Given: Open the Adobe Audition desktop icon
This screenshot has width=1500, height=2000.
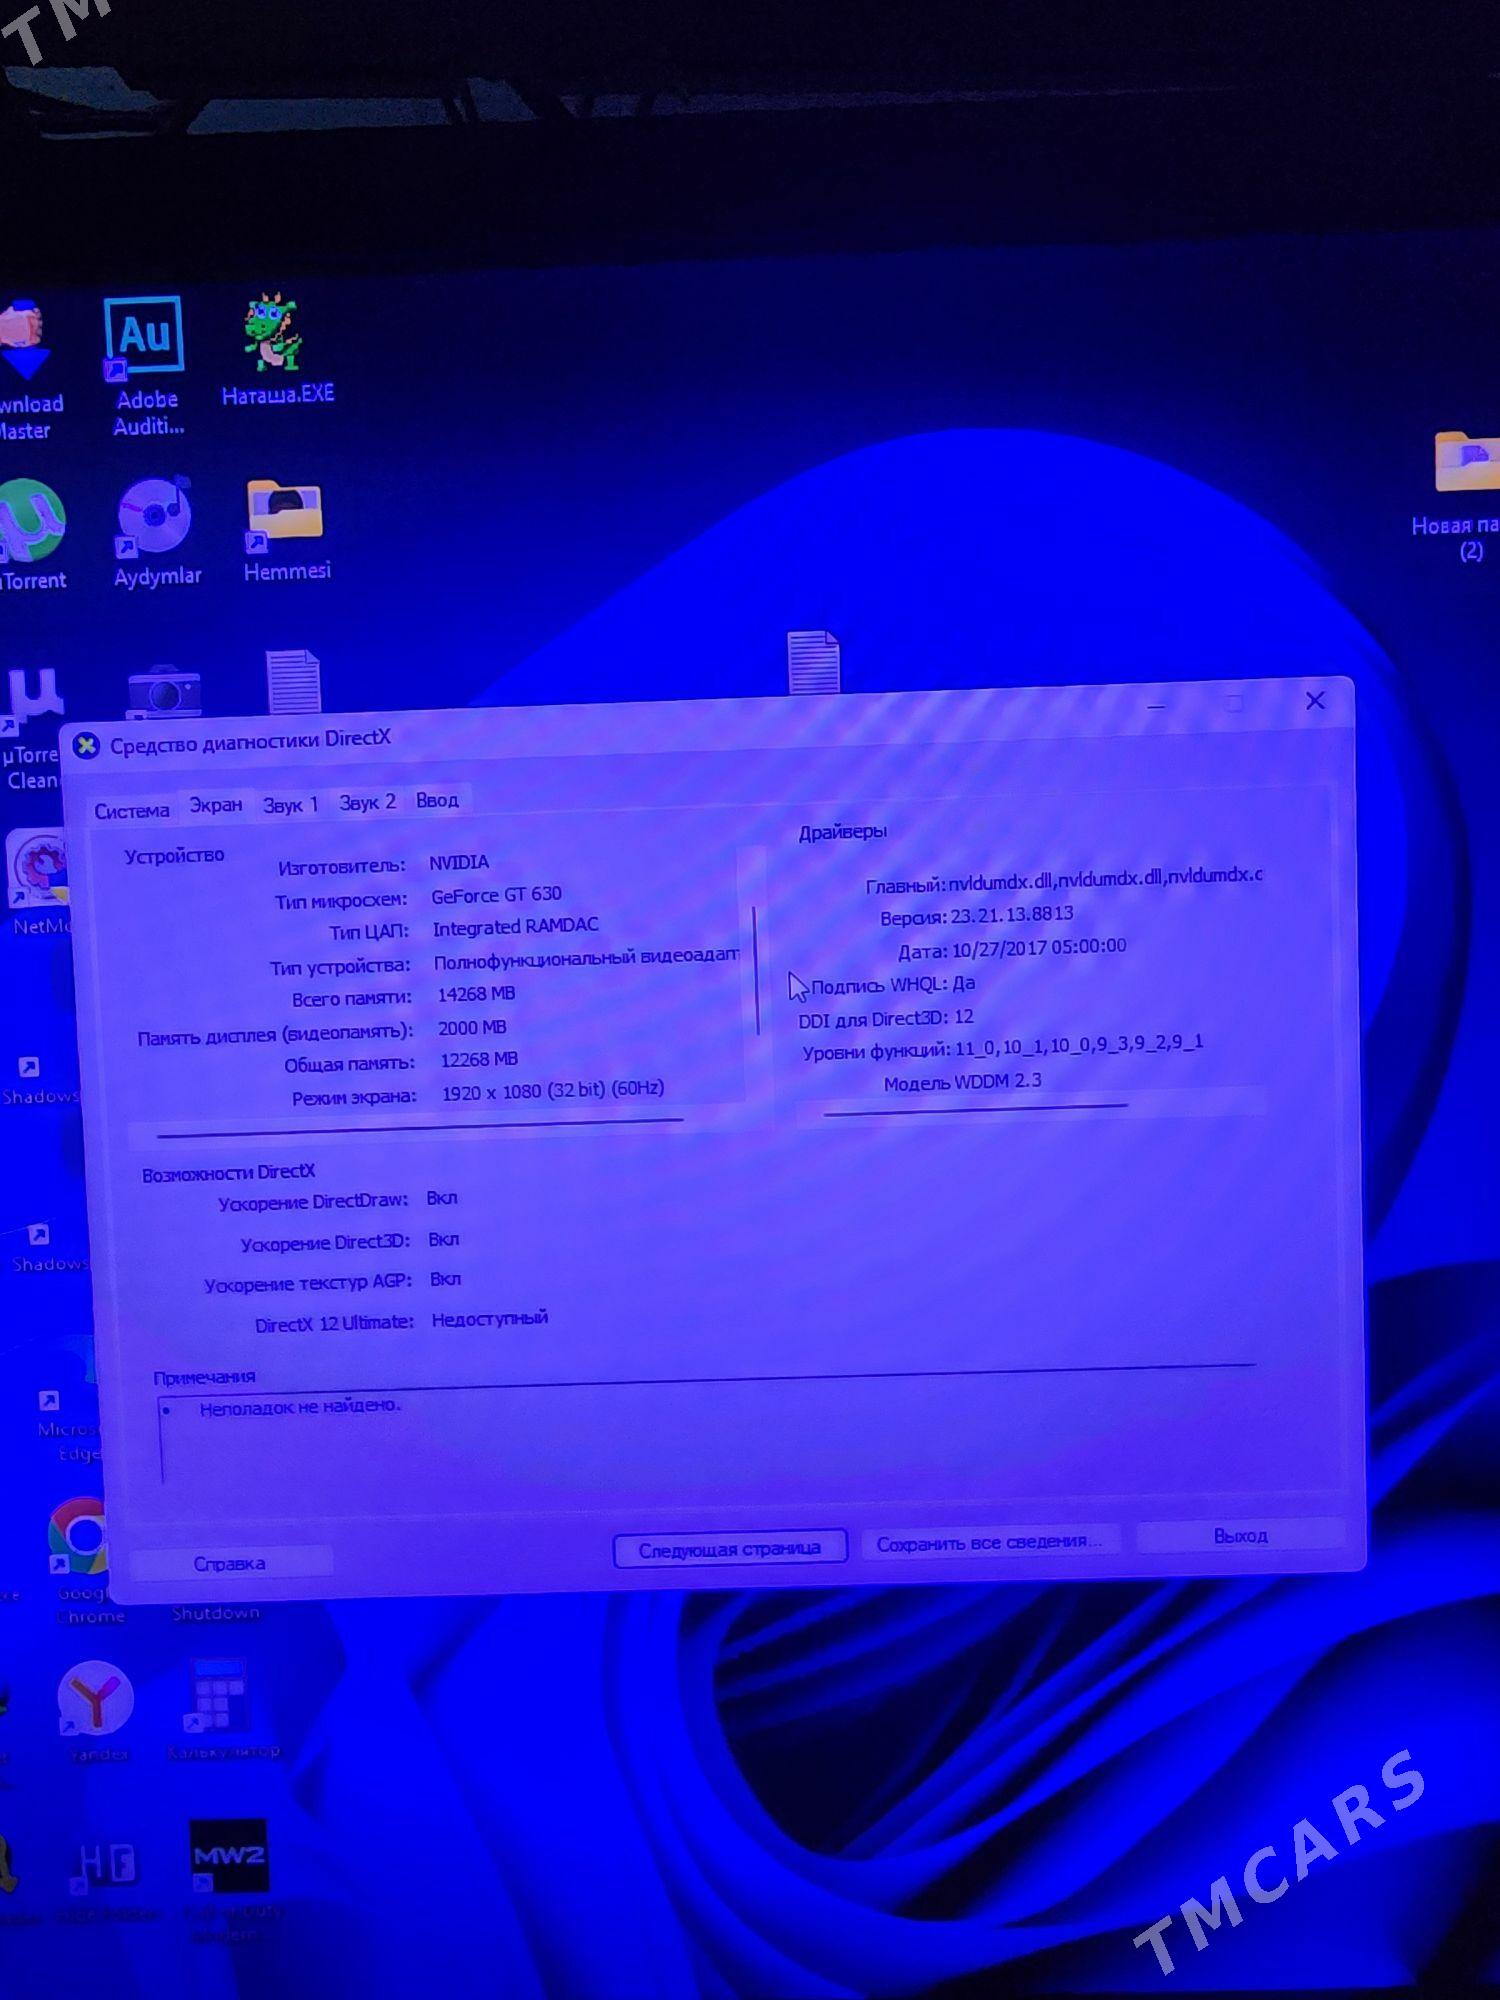Looking at the screenshot, I should pyautogui.click(x=145, y=340).
